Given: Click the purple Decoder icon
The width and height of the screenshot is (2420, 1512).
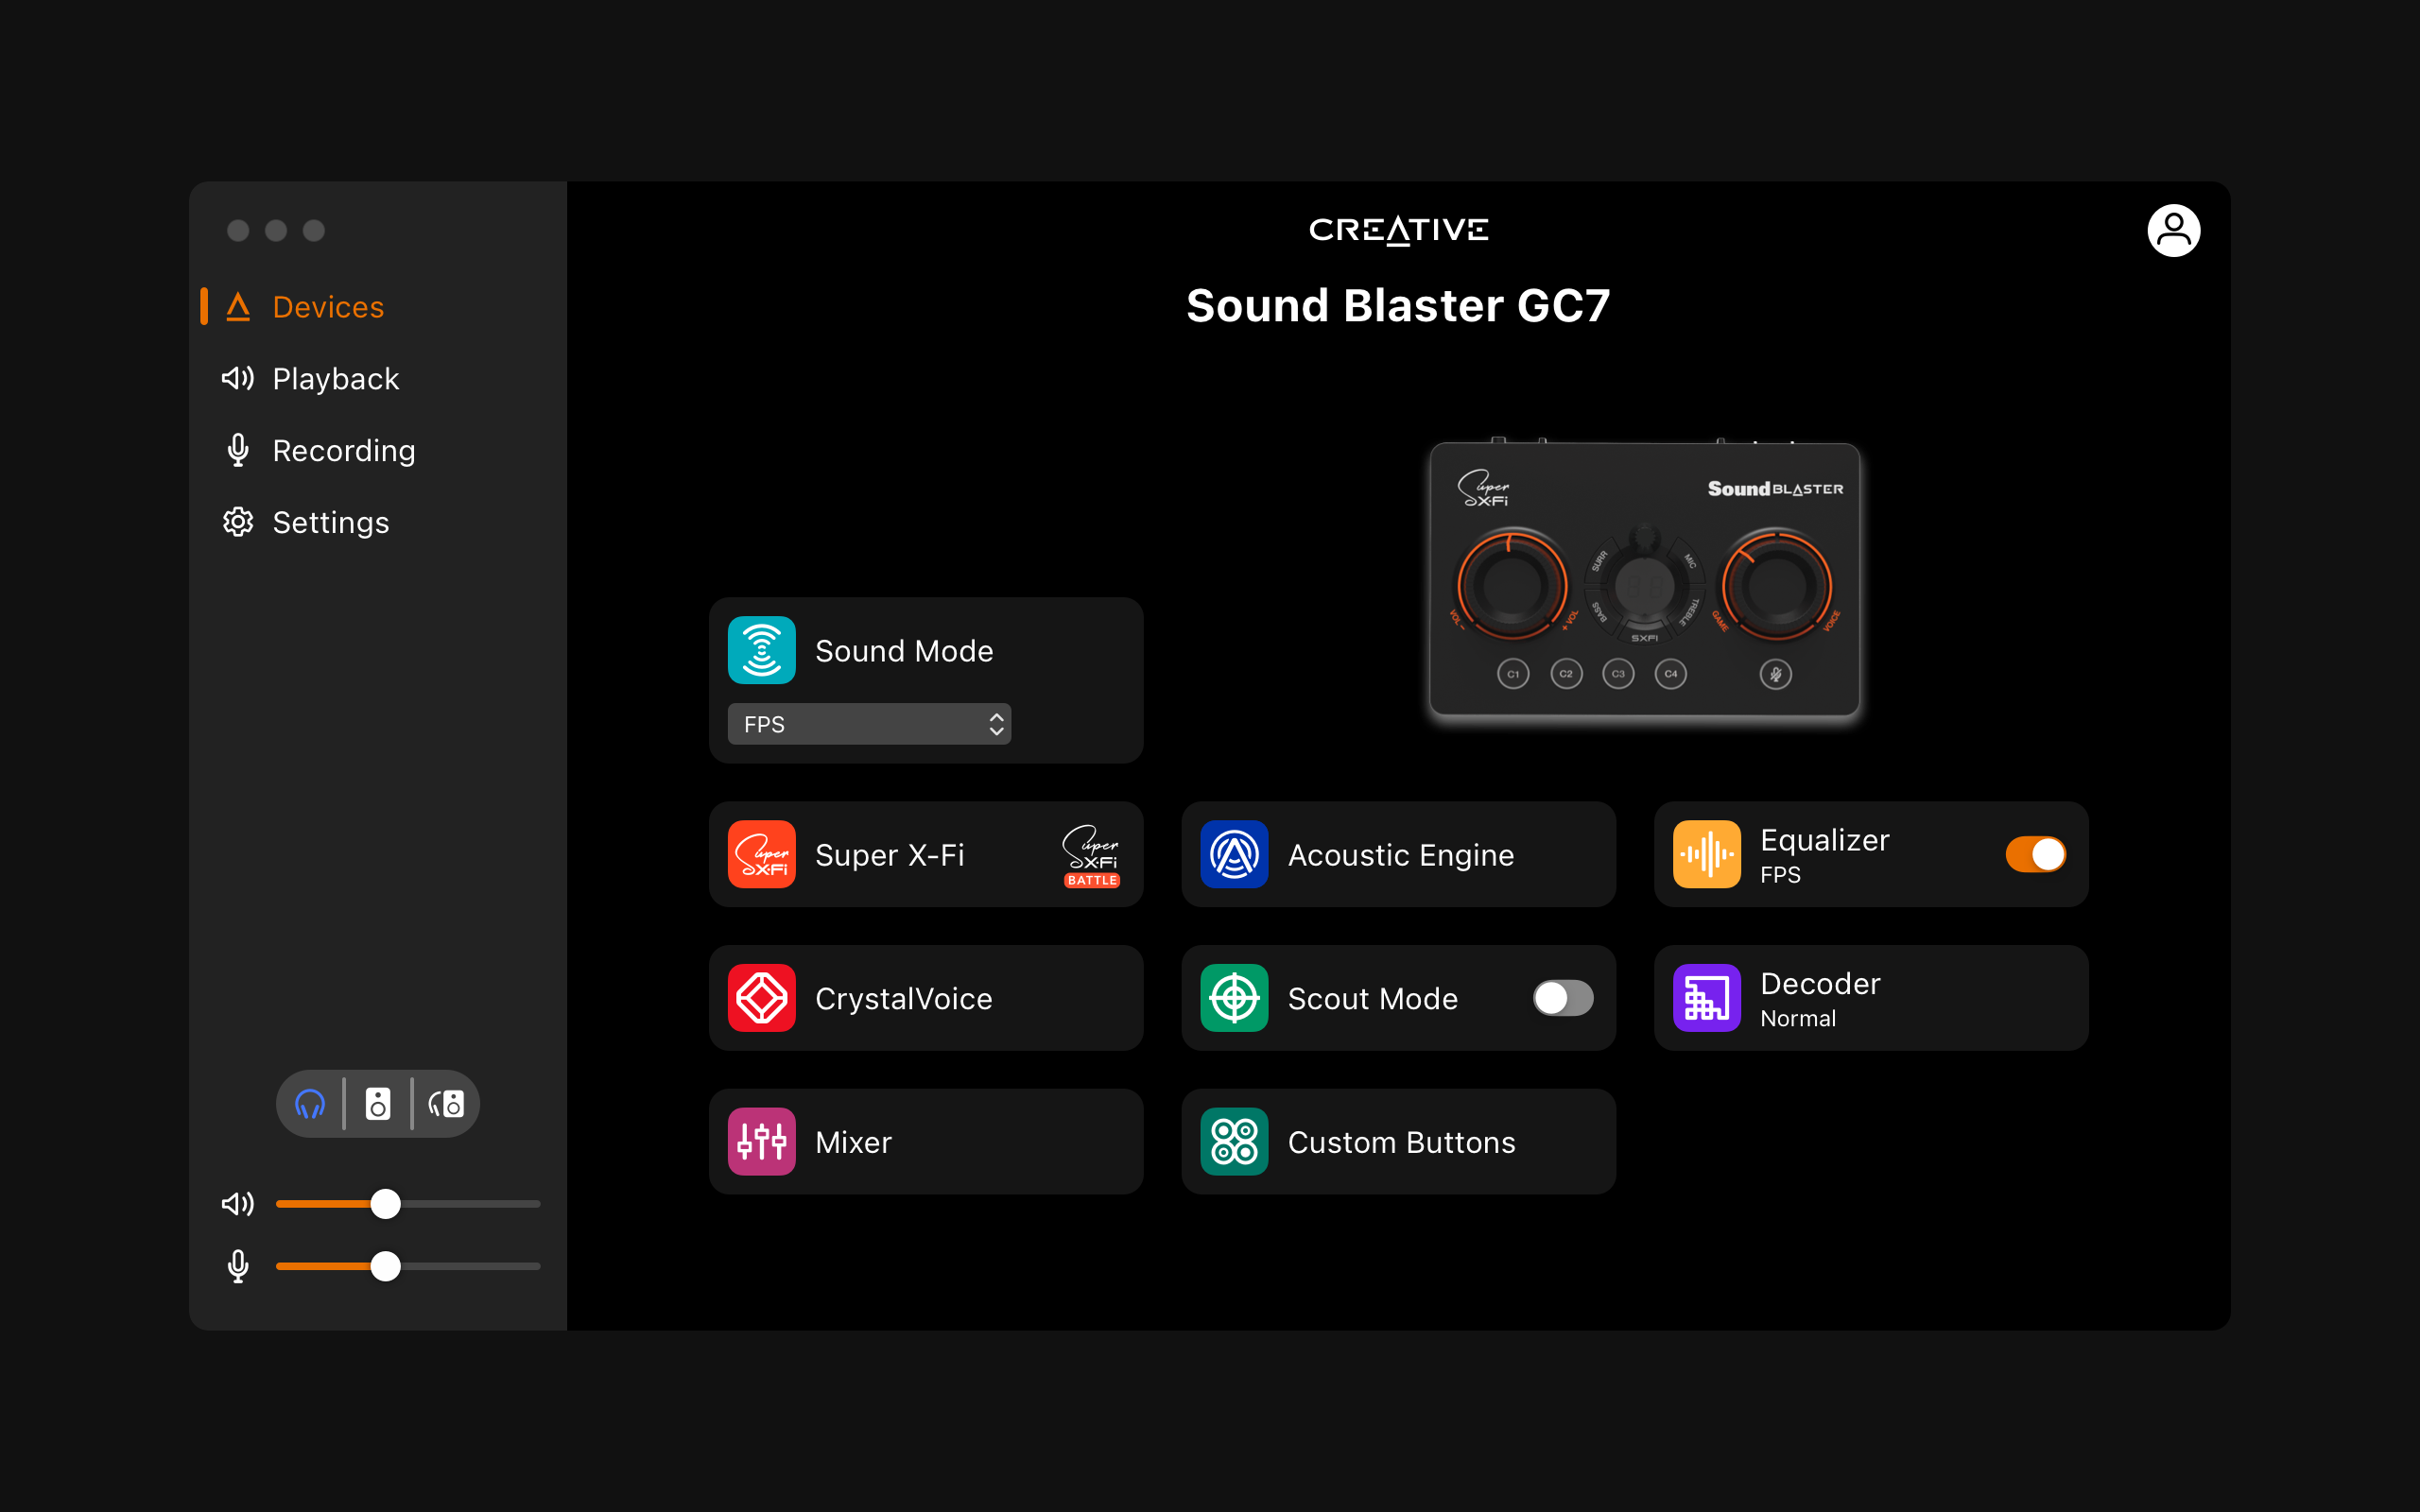Looking at the screenshot, I should point(1706,998).
